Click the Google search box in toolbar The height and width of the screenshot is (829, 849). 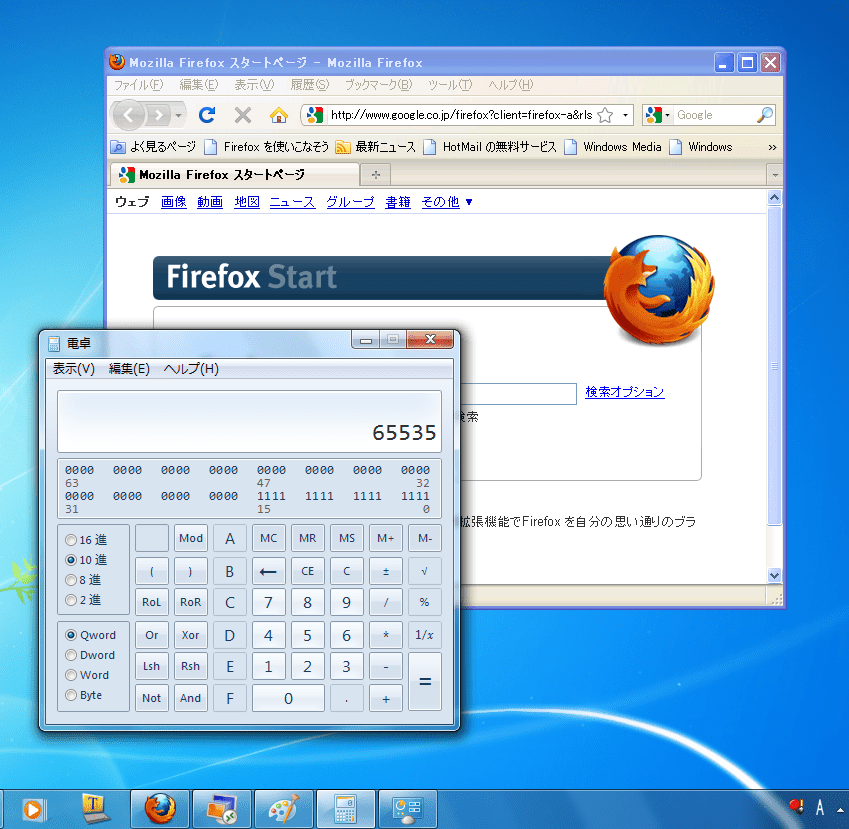715,115
